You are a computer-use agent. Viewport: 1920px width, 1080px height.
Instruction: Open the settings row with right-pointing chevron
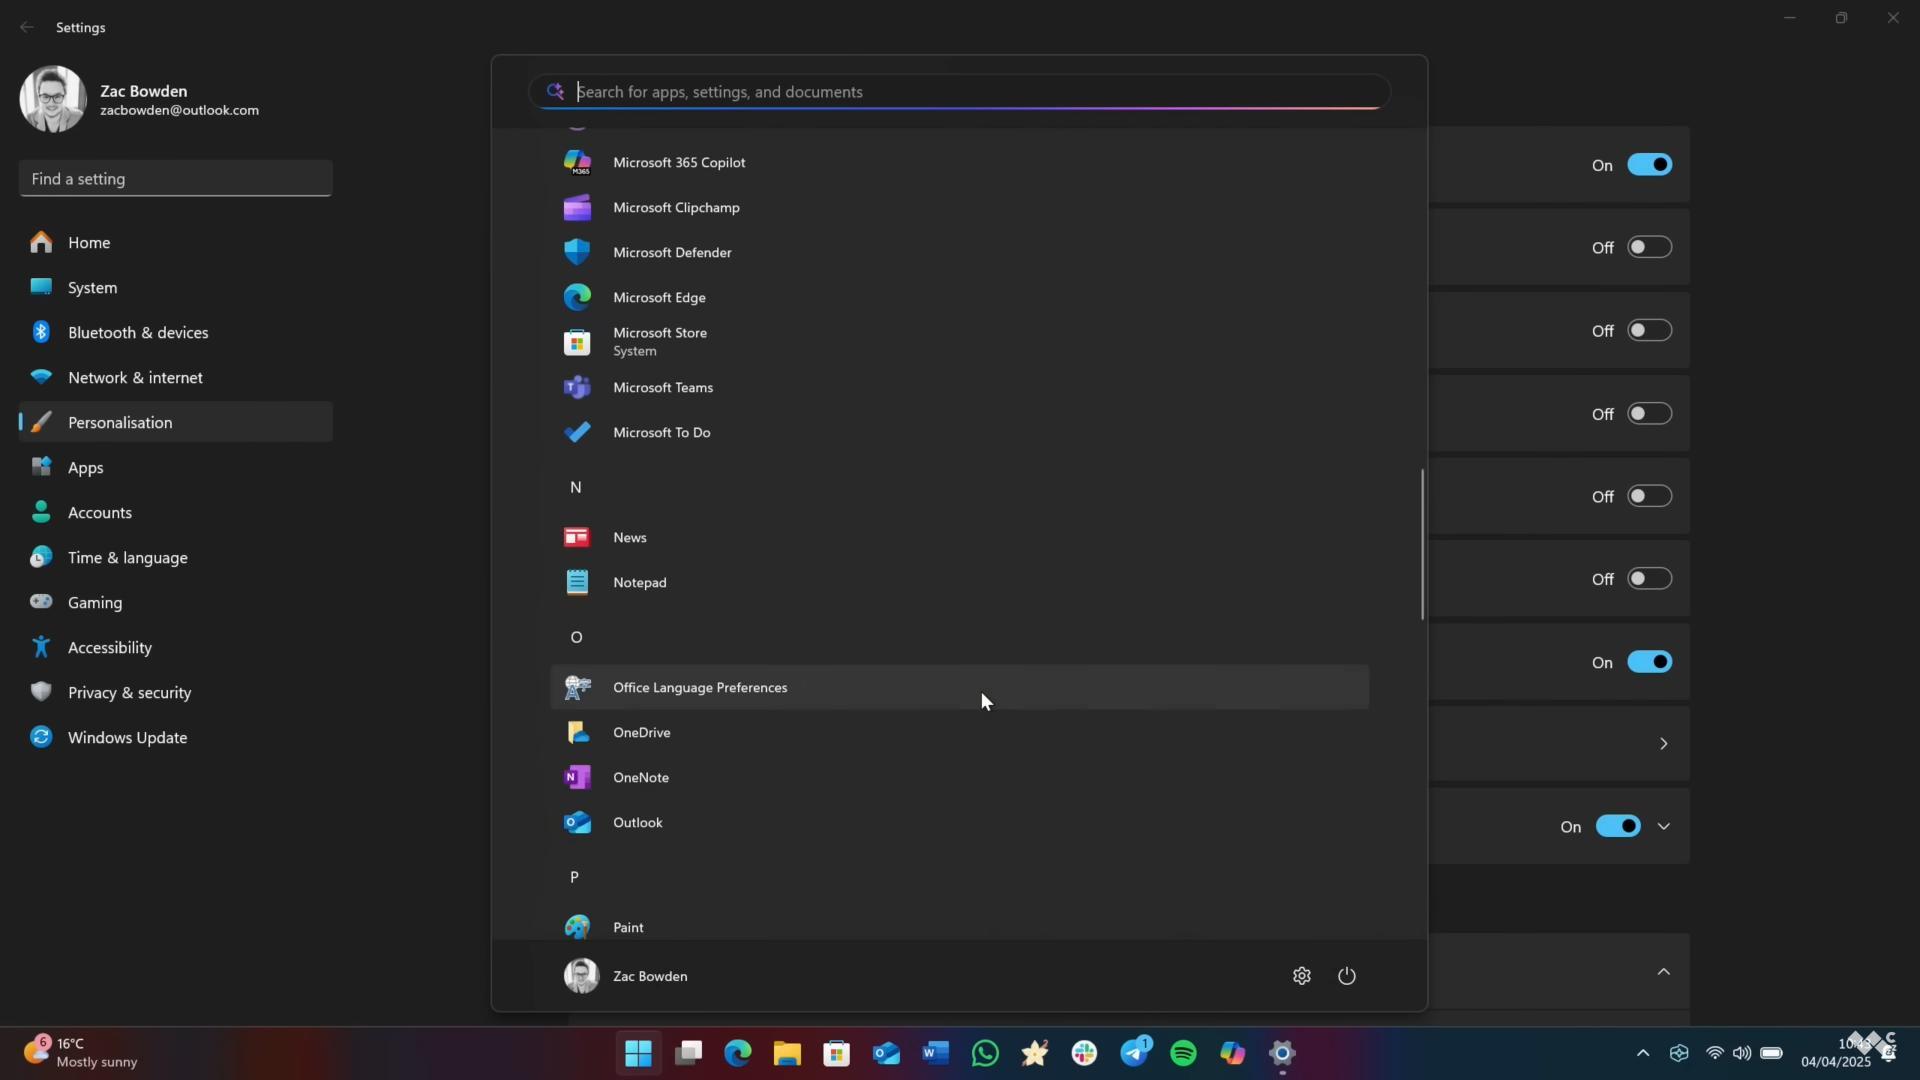(x=1560, y=744)
